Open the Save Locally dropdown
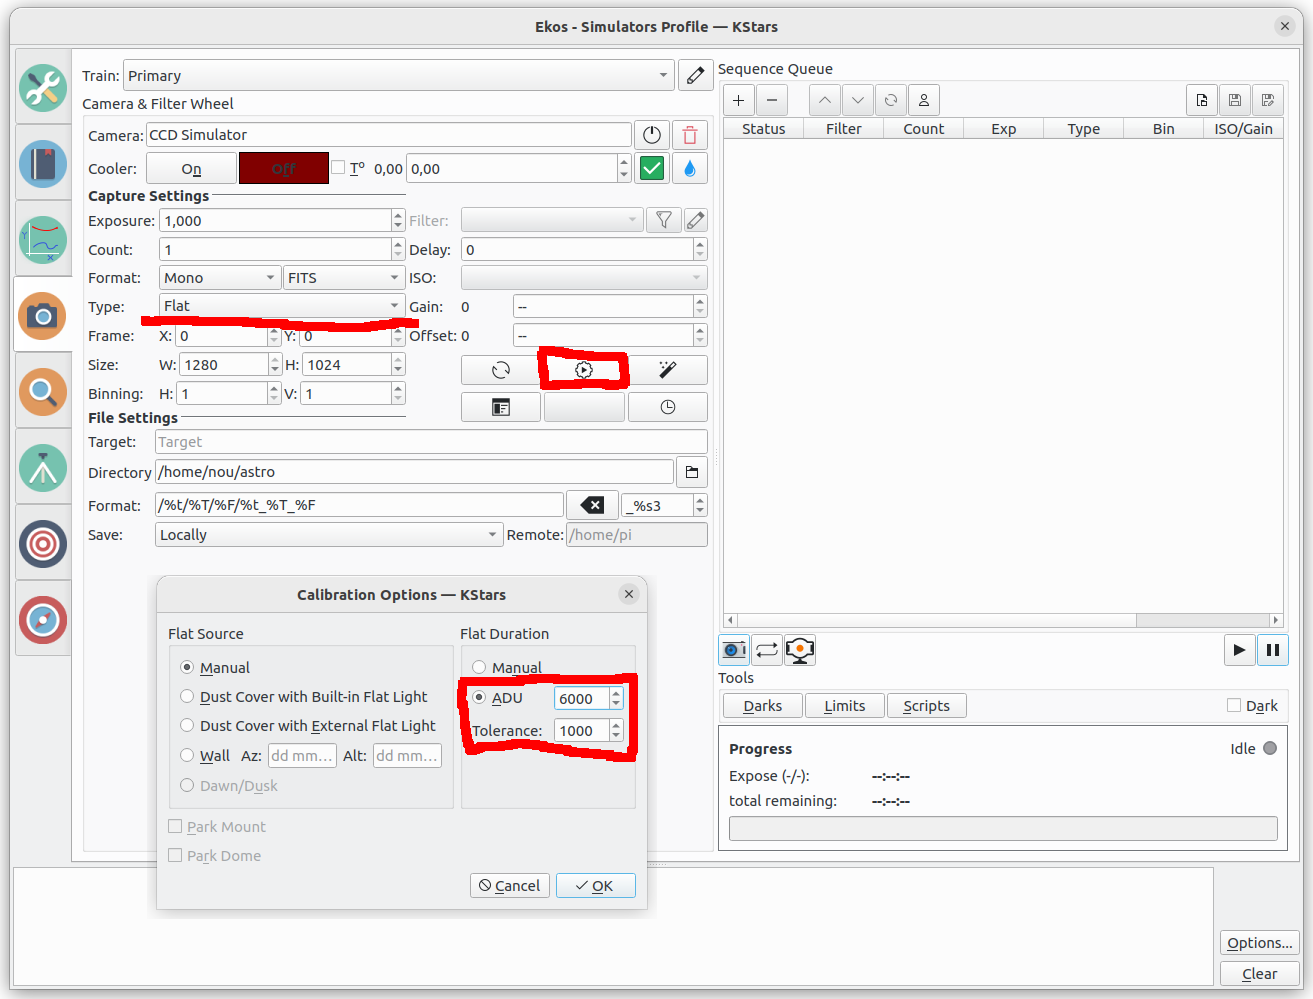 click(329, 535)
